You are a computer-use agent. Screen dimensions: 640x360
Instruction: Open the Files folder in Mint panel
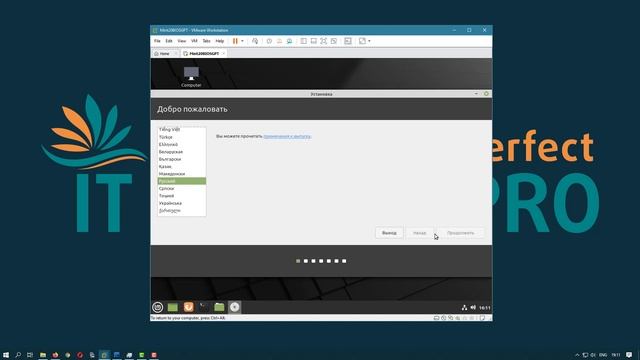click(x=219, y=307)
